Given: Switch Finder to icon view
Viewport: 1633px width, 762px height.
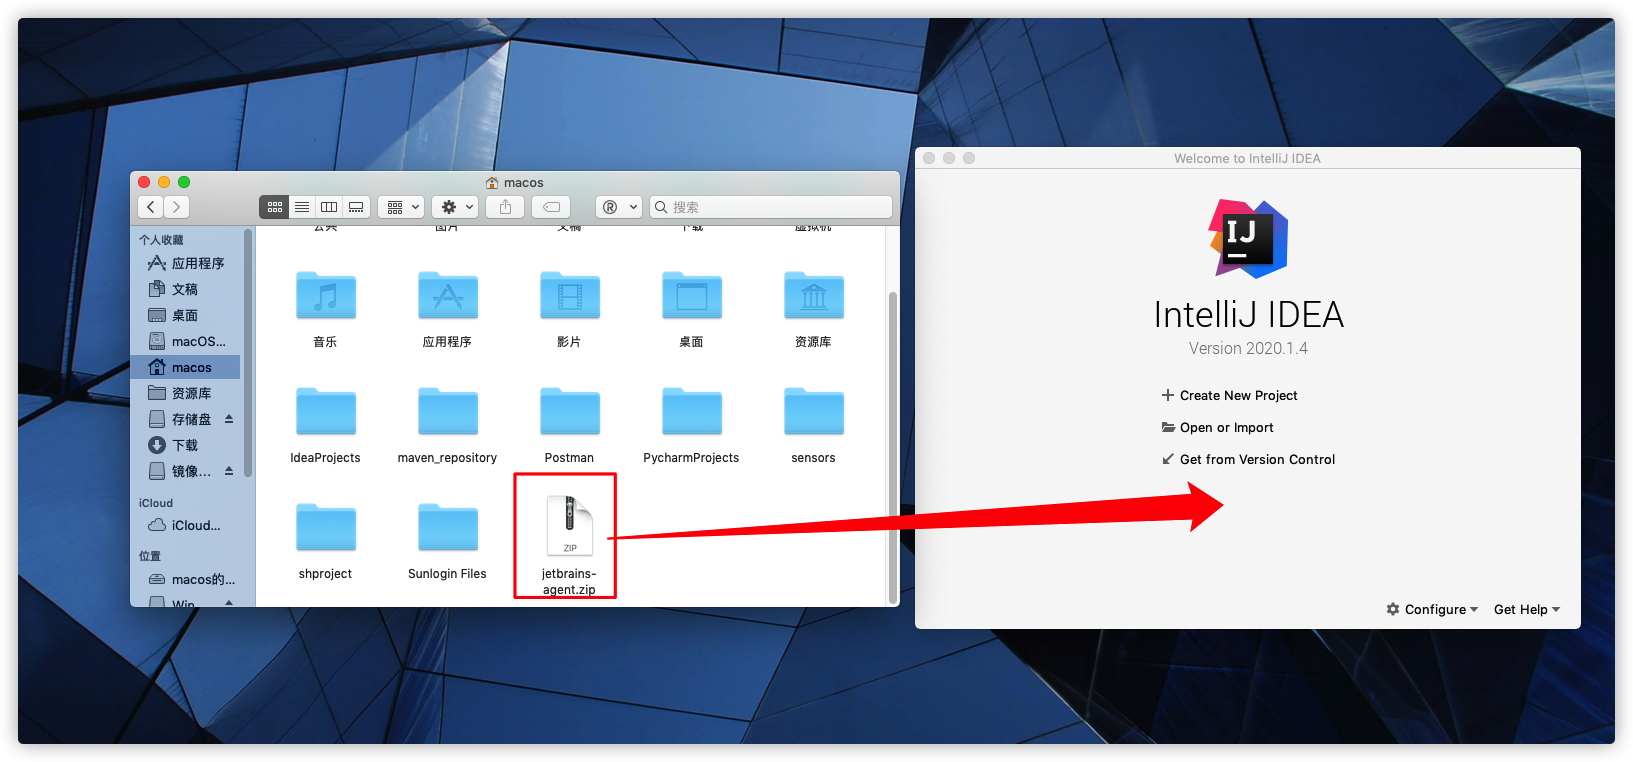Looking at the screenshot, I should [274, 207].
